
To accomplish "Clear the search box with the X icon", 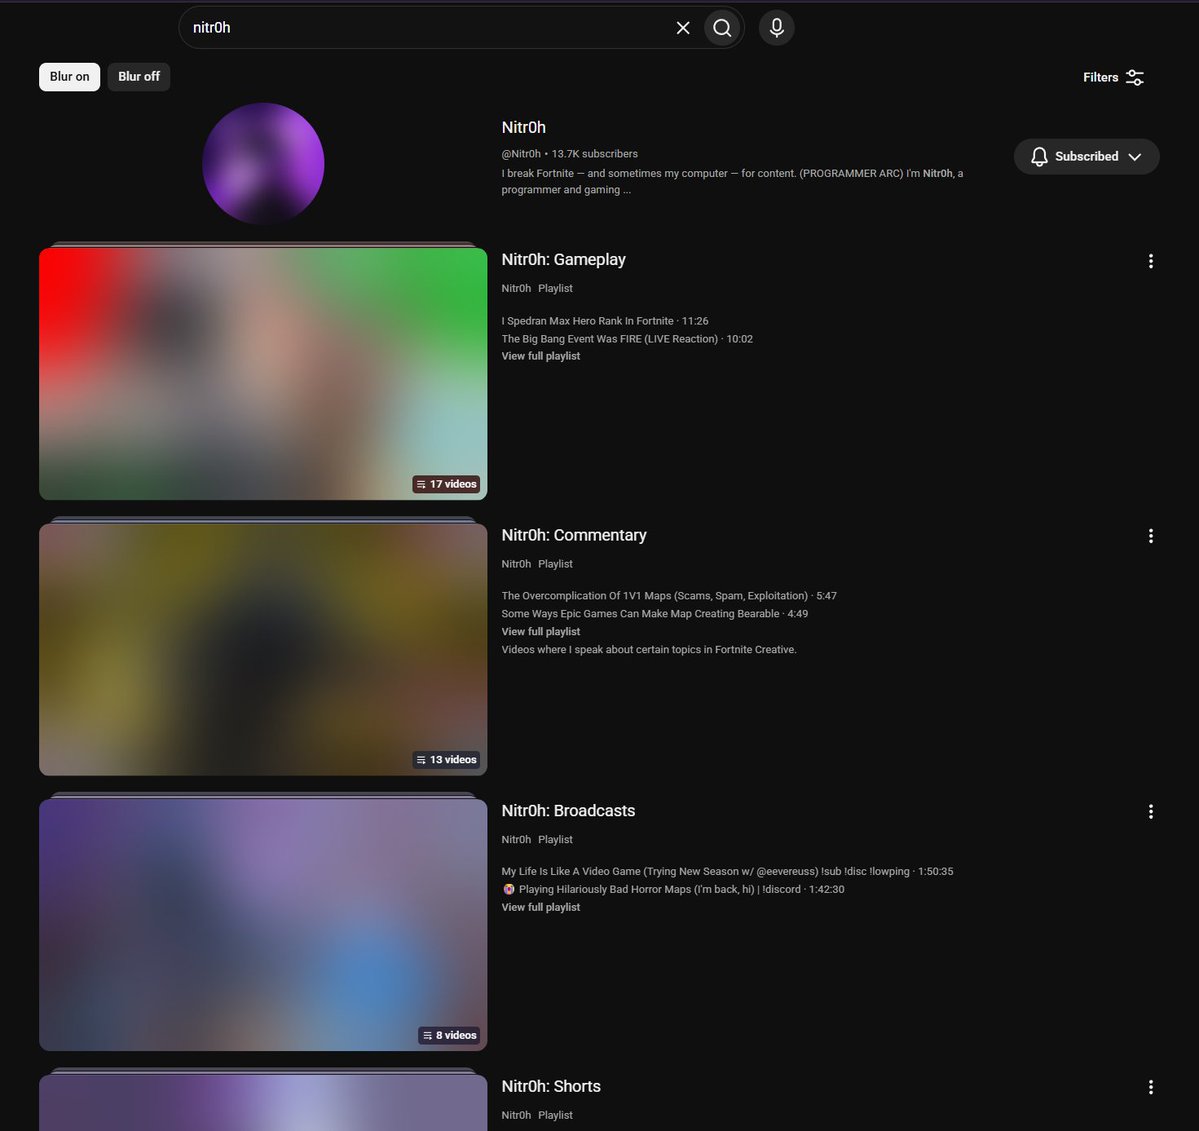I will (x=683, y=28).
